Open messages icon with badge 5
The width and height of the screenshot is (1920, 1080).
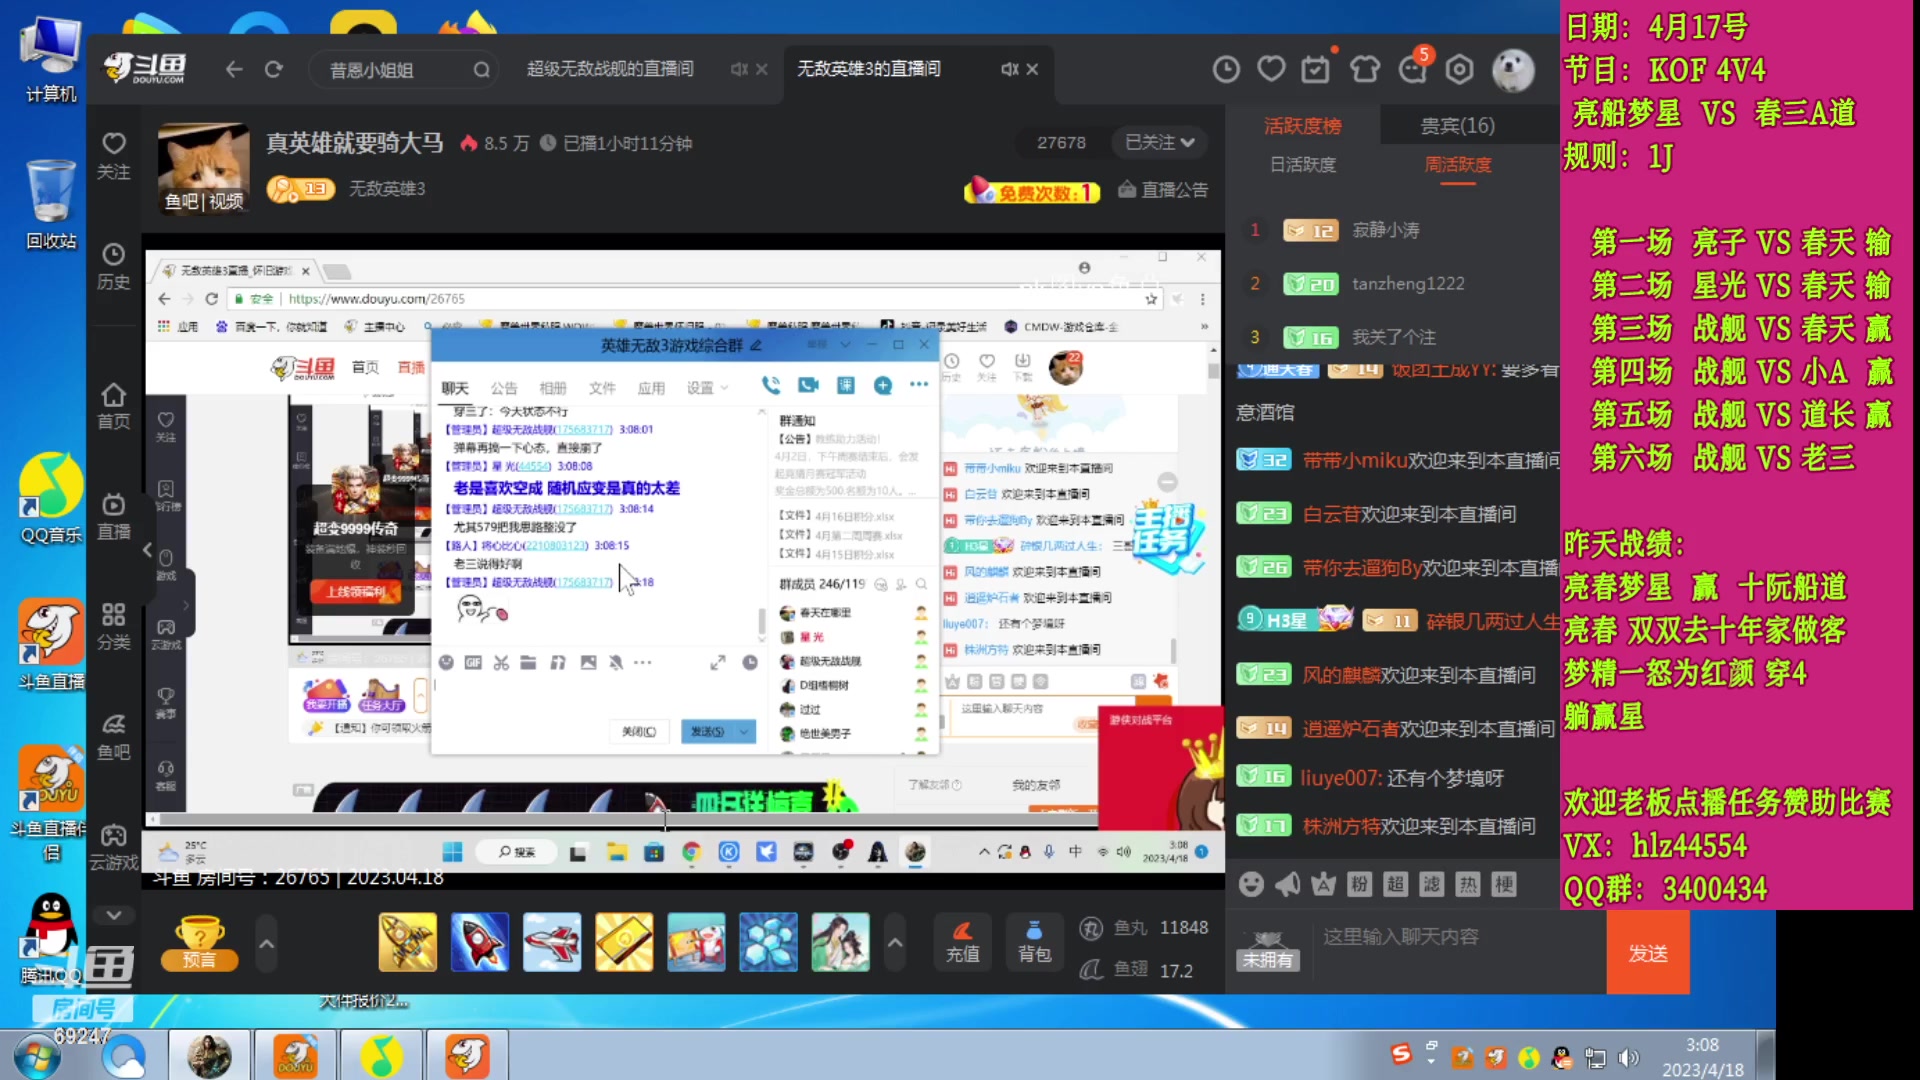[x=1413, y=69]
